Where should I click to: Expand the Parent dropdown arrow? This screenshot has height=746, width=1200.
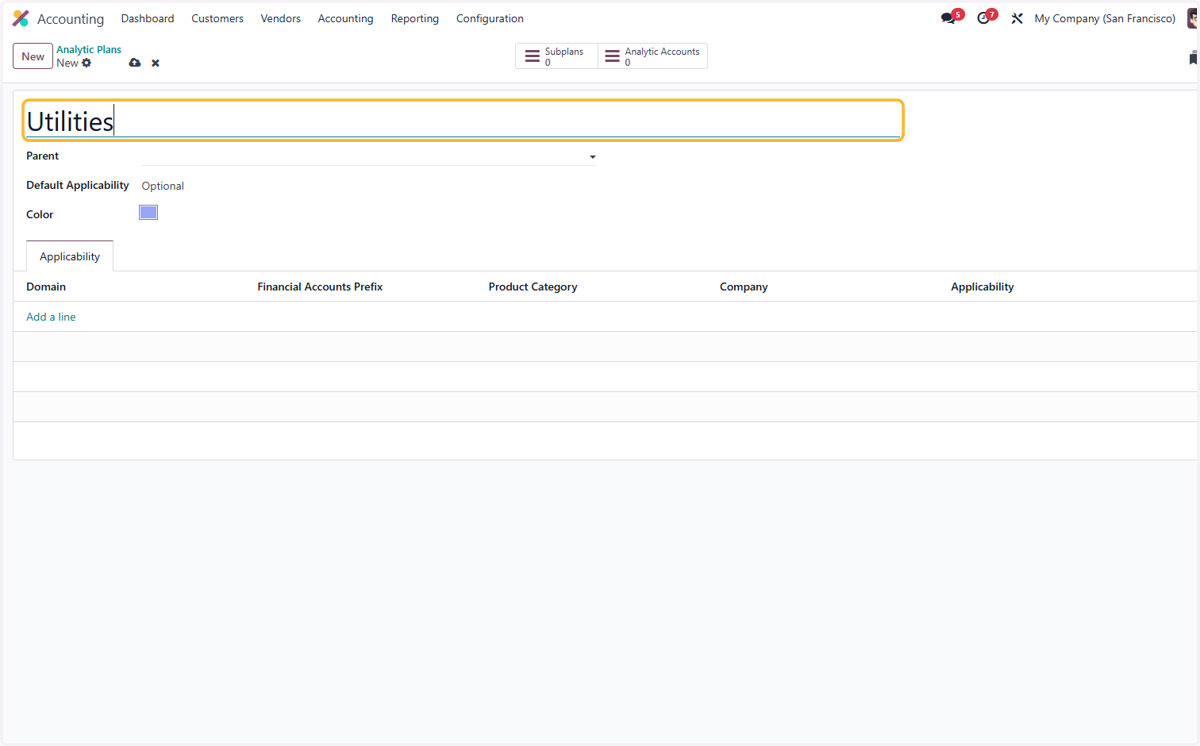tap(592, 157)
